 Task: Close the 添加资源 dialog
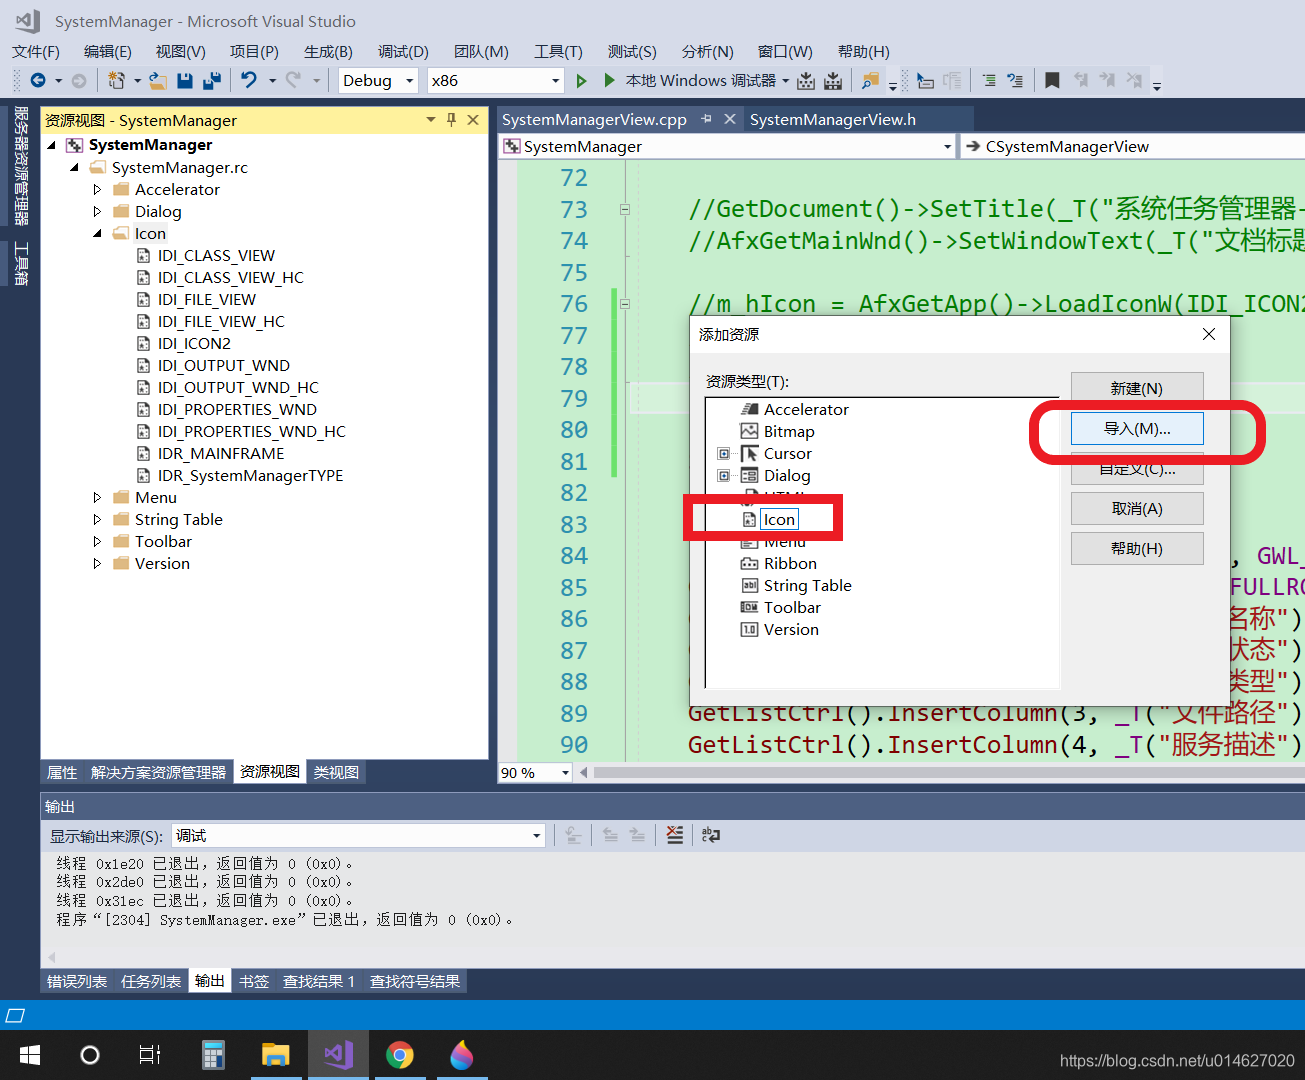click(x=1209, y=334)
